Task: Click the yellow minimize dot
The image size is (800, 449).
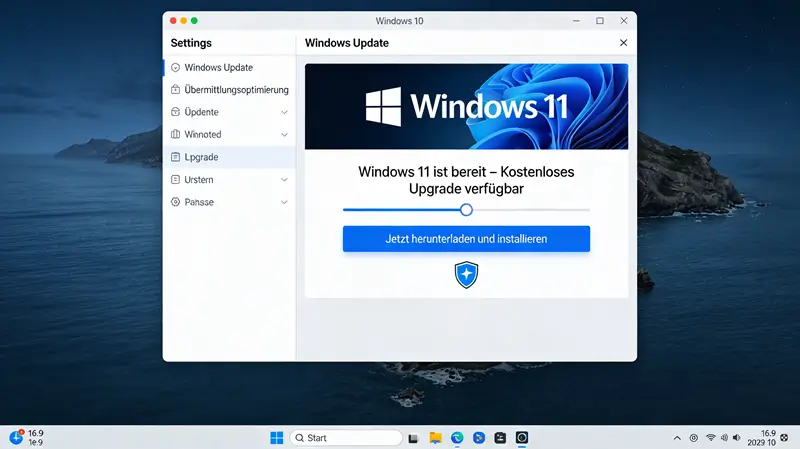Action: (184, 20)
